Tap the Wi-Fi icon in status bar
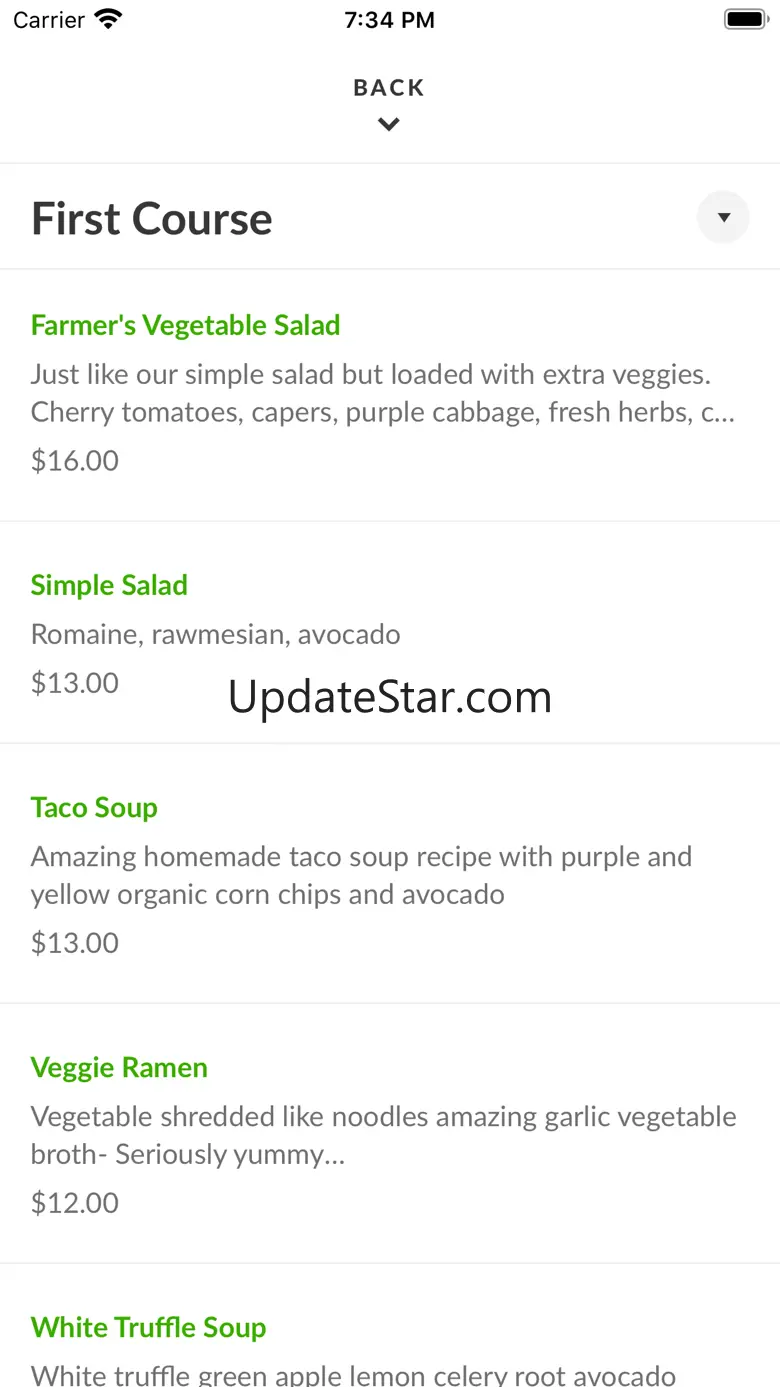 [107, 19]
